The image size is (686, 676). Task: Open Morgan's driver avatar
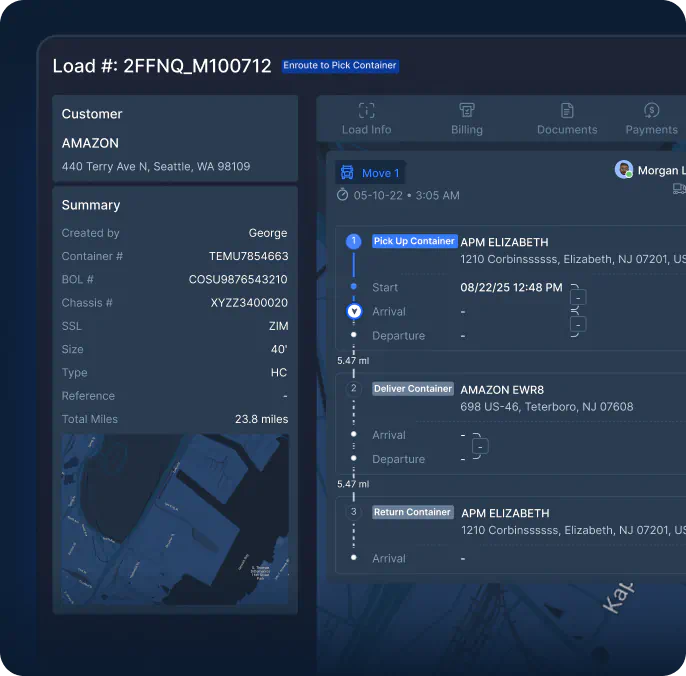coord(623,170)
